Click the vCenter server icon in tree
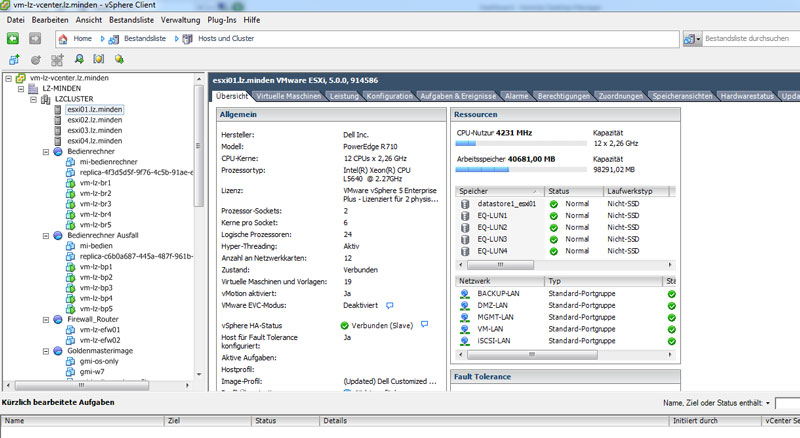This screenshot has width=800, height=438. coord(20,78)
